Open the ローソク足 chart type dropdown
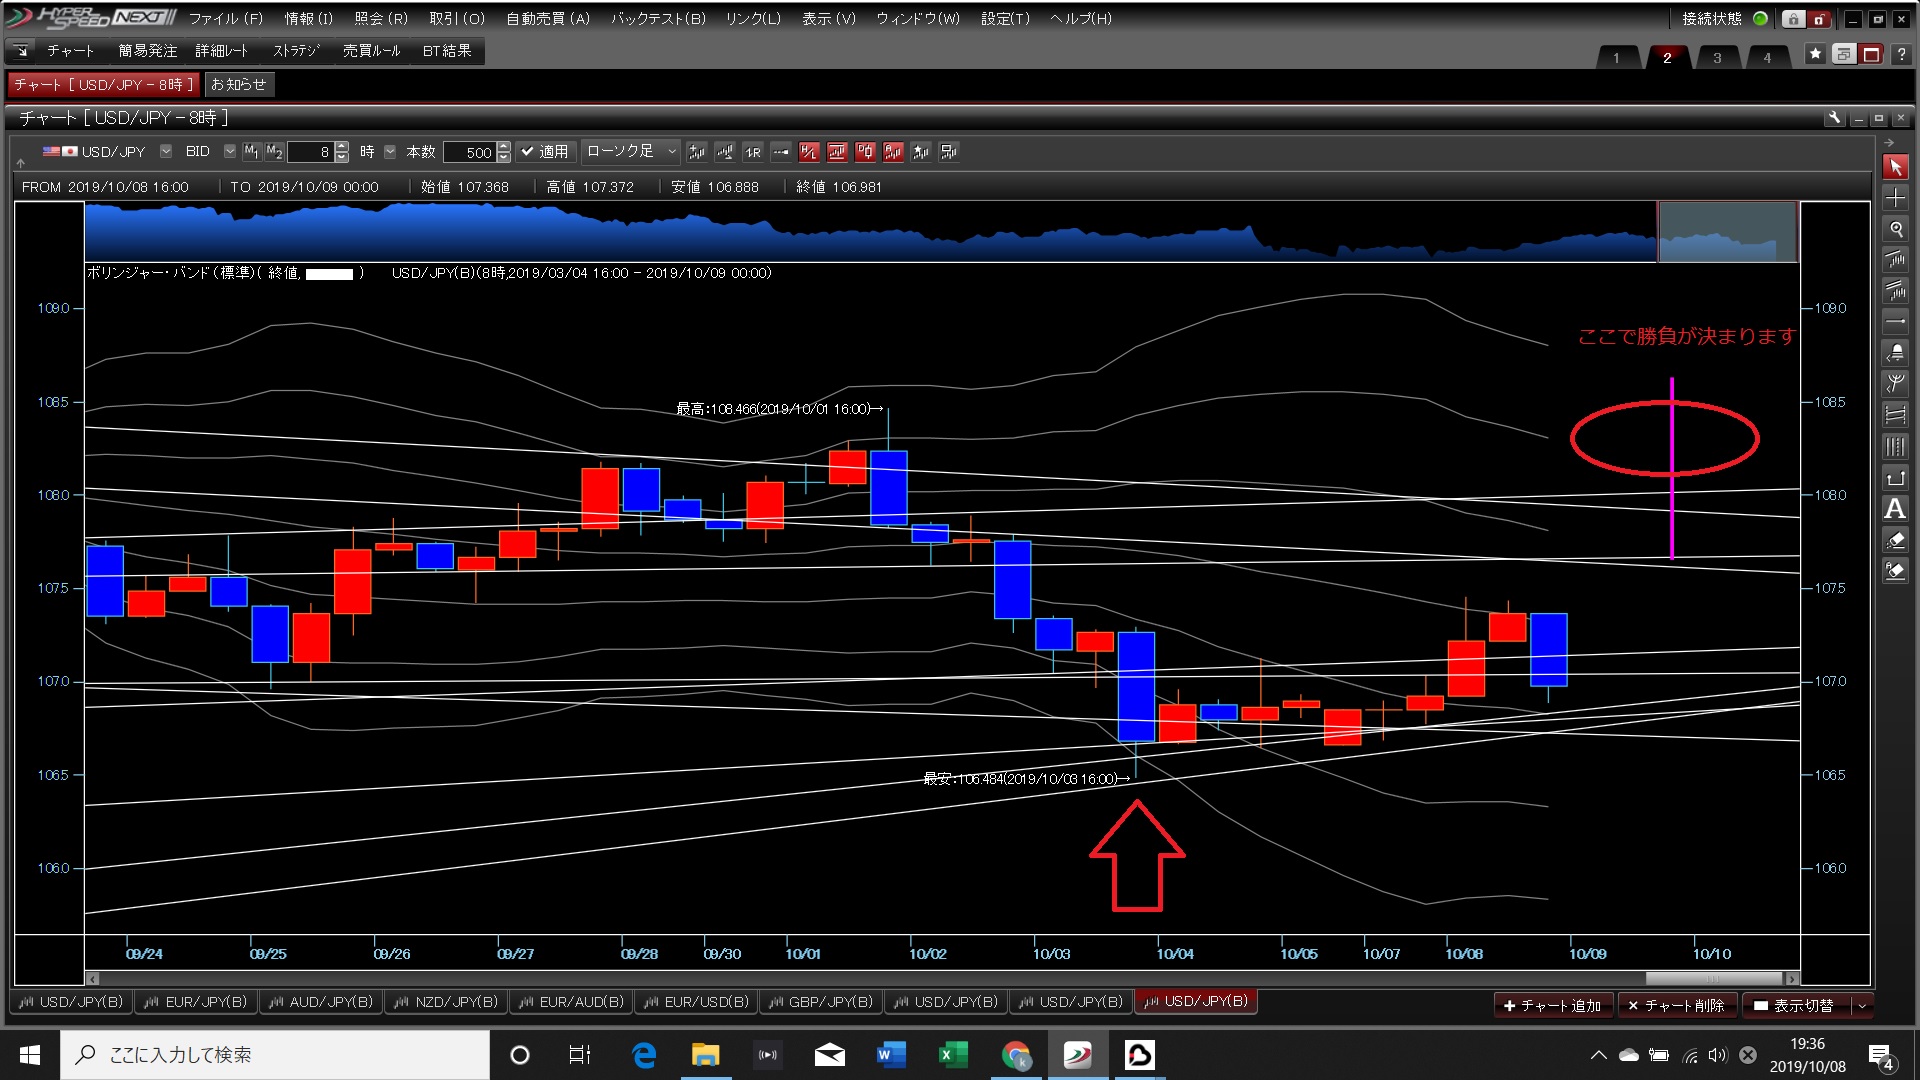1920x1080 pixels. (x=671, y=152)
